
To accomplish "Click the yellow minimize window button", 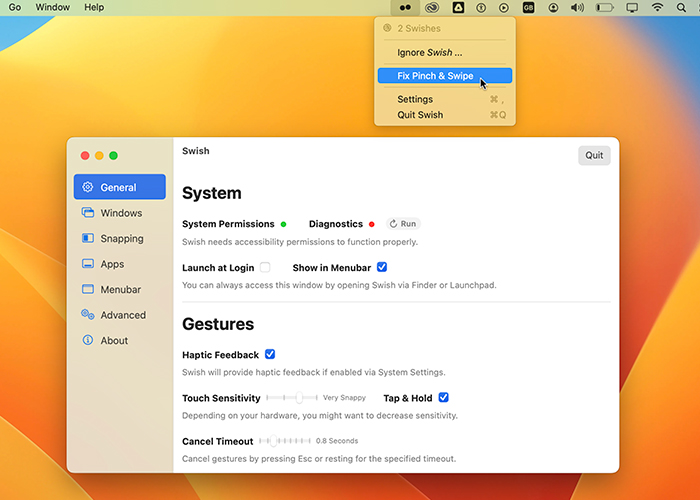I will coord(99,155).
